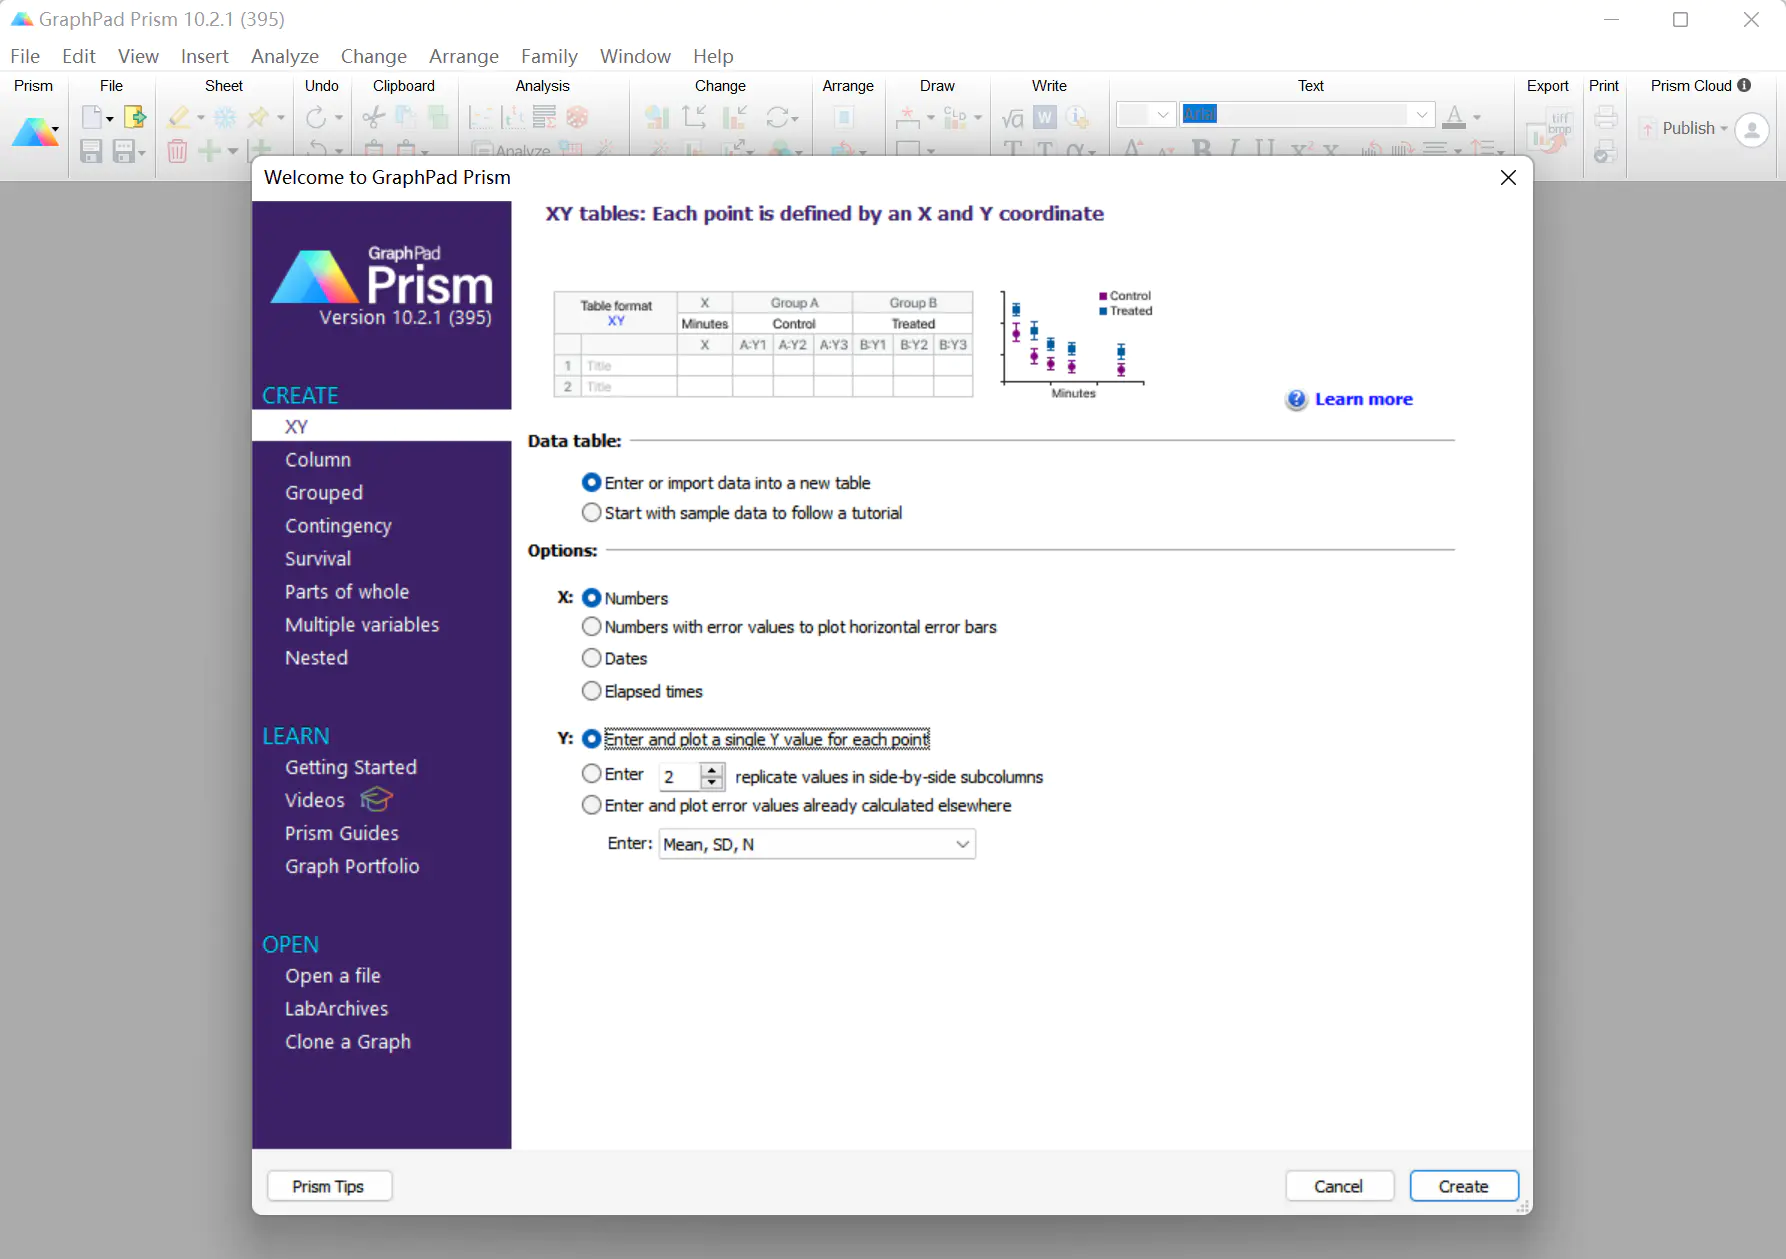The height and width of the screenshot is (1259, 1786).
Task: Click the printer icon in Print group
Action: pos(1606,117)
